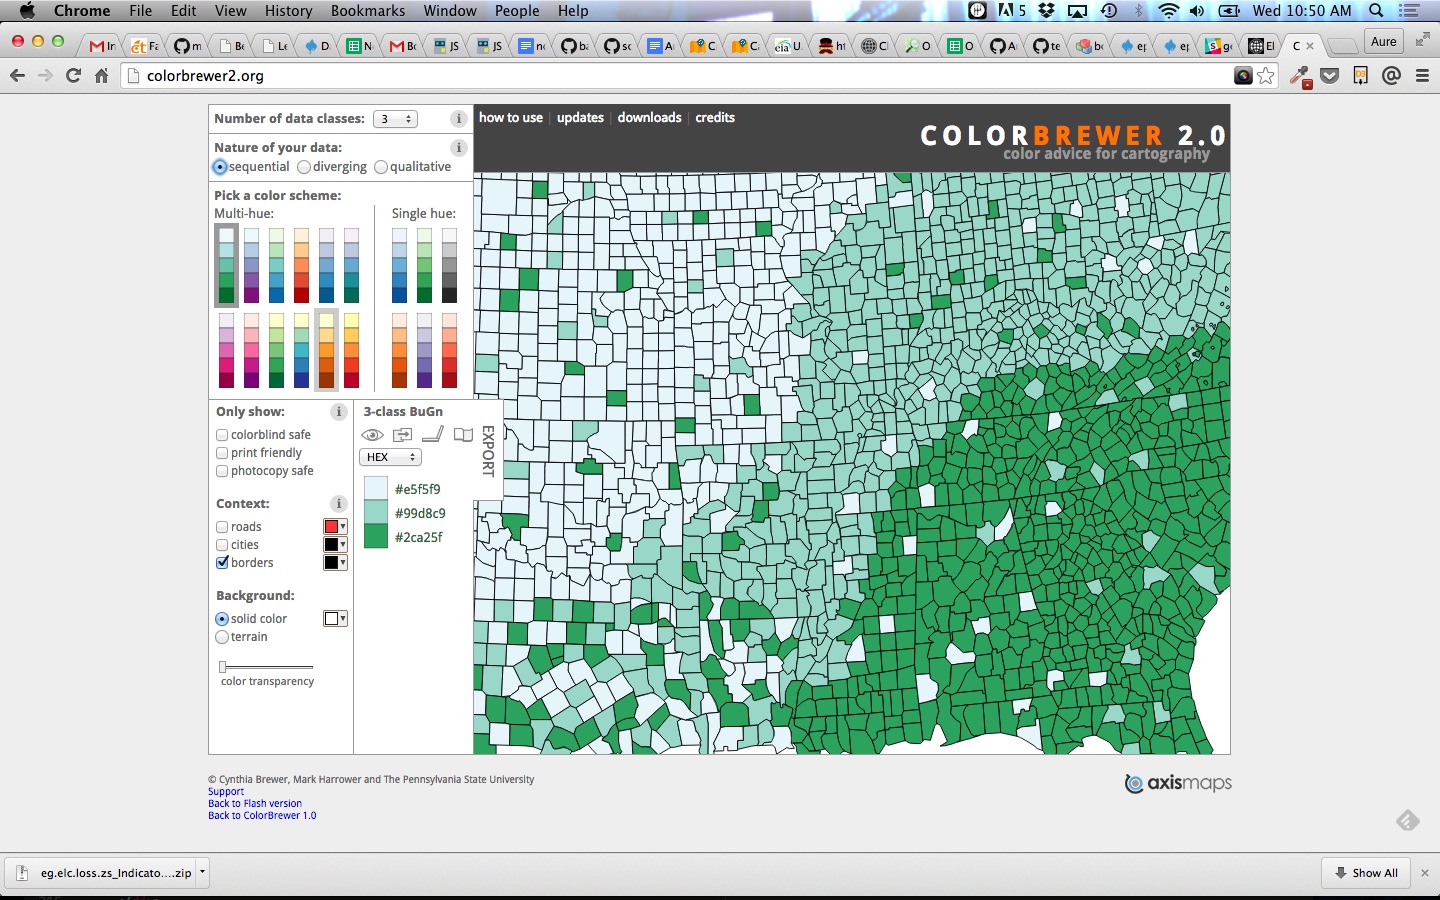Go to the browser home page icon
The width and height of the screenshot is (1440, 900).
click(101, 75)
